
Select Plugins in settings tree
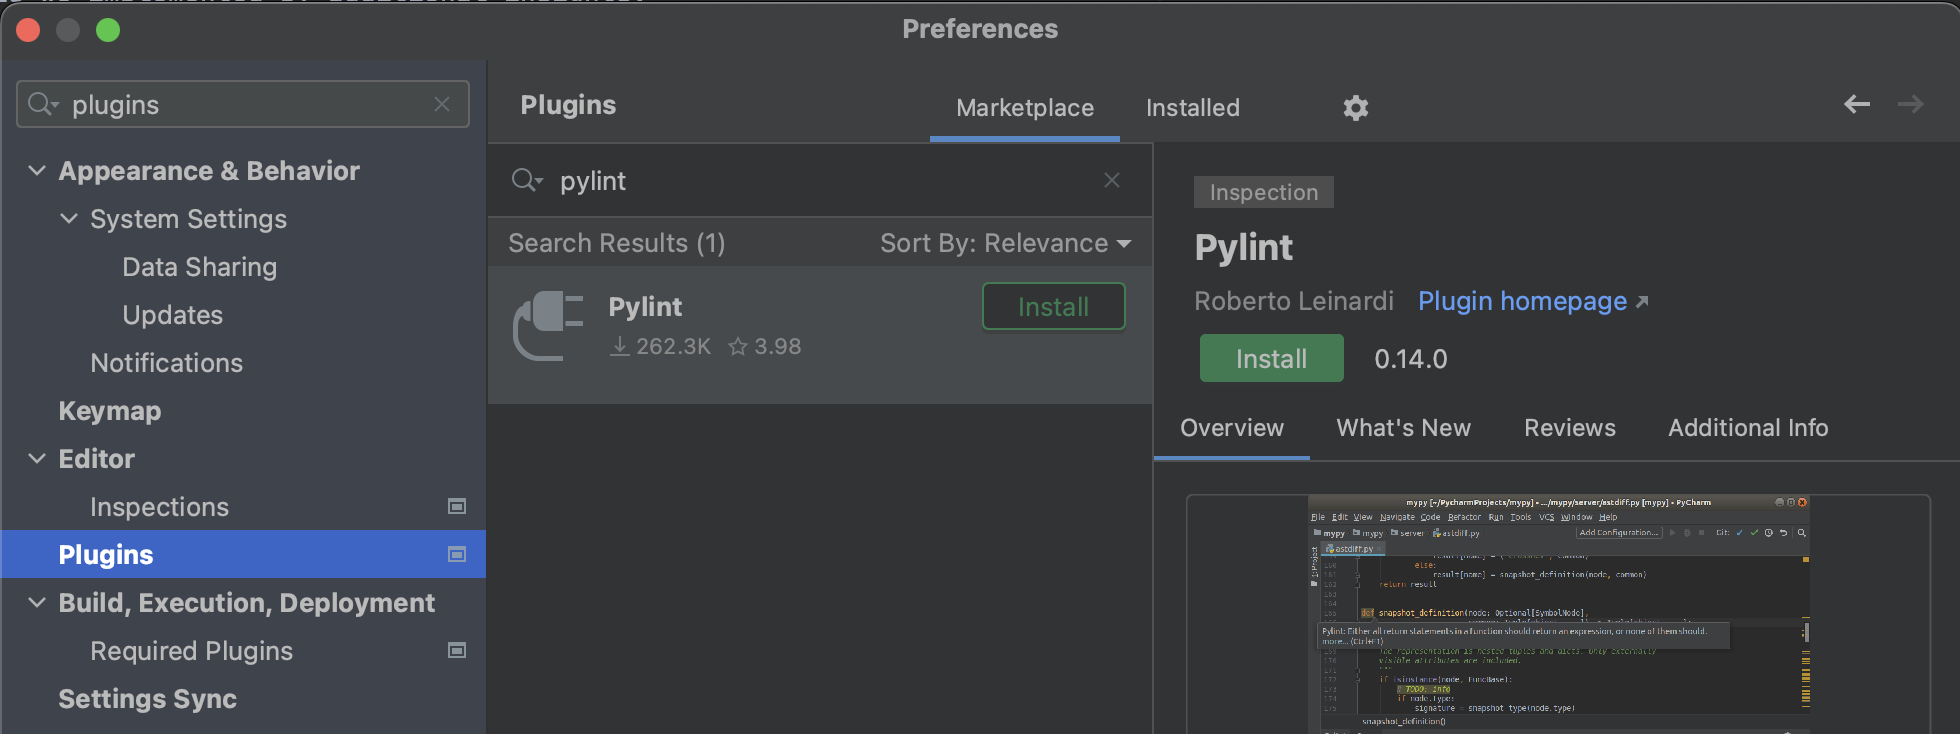coord(244,554)
